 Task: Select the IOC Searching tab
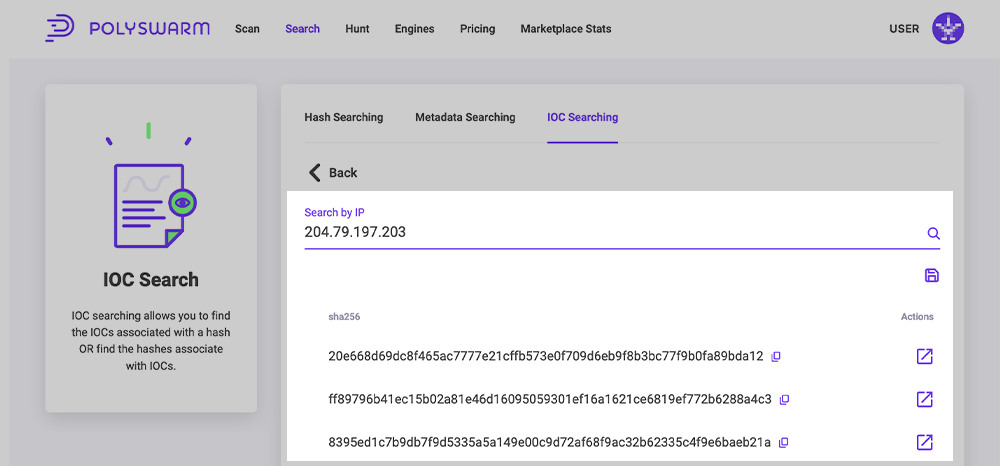582,117
